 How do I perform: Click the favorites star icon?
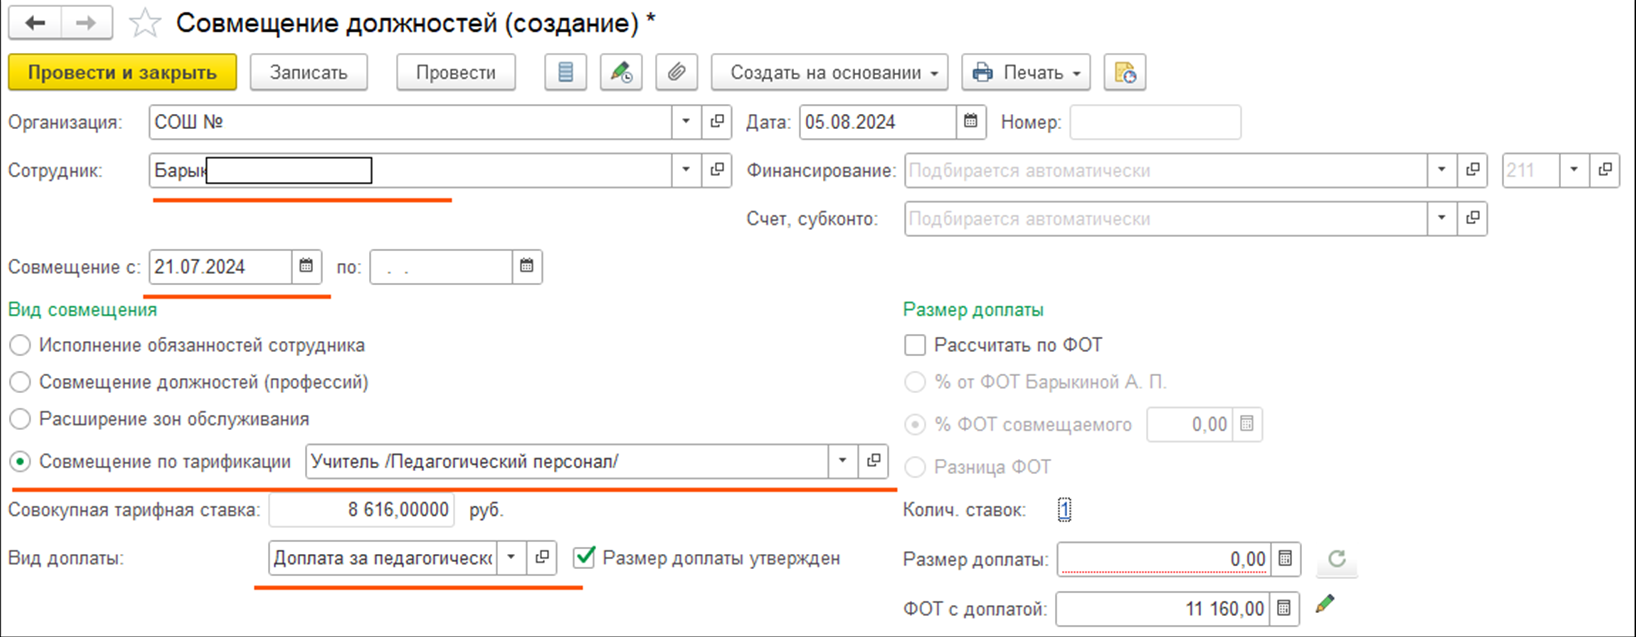tap(145, 23)
